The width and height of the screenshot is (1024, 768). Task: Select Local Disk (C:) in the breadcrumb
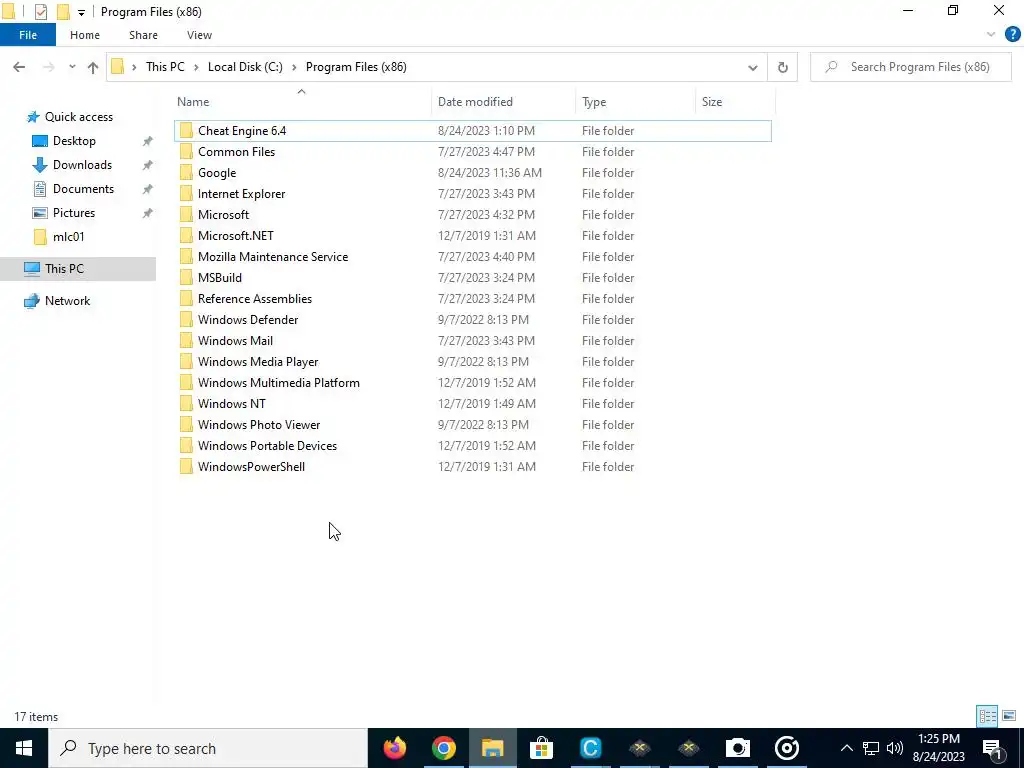(245, 67)
